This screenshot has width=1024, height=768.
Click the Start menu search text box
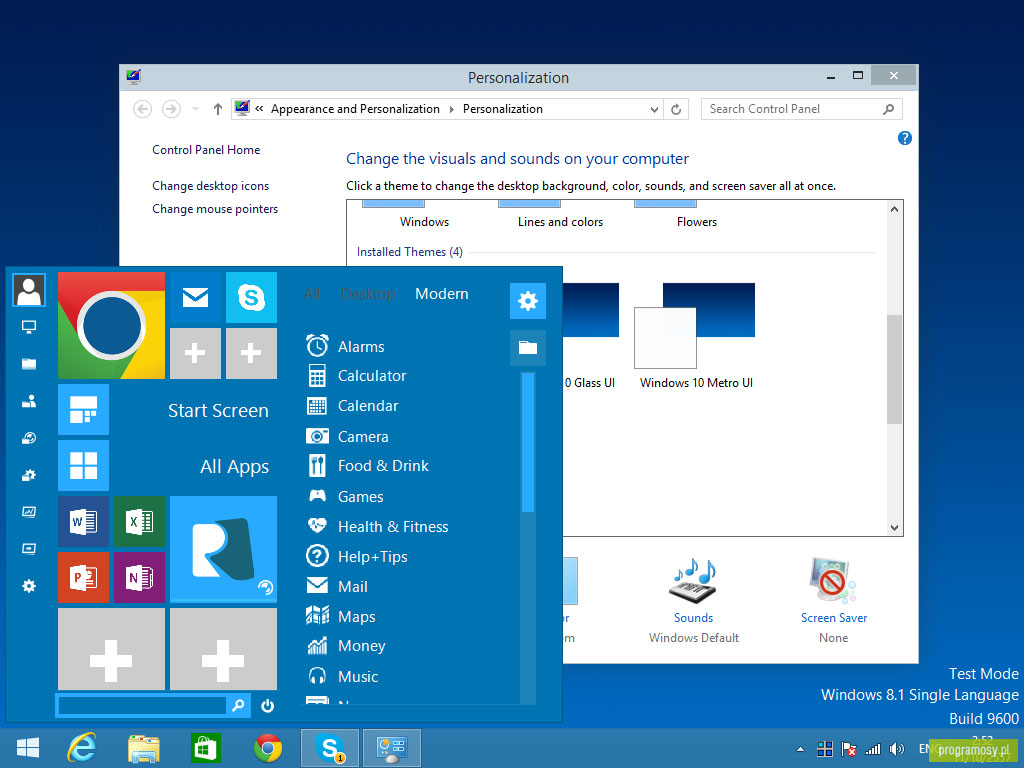click(x=142, y=705)
